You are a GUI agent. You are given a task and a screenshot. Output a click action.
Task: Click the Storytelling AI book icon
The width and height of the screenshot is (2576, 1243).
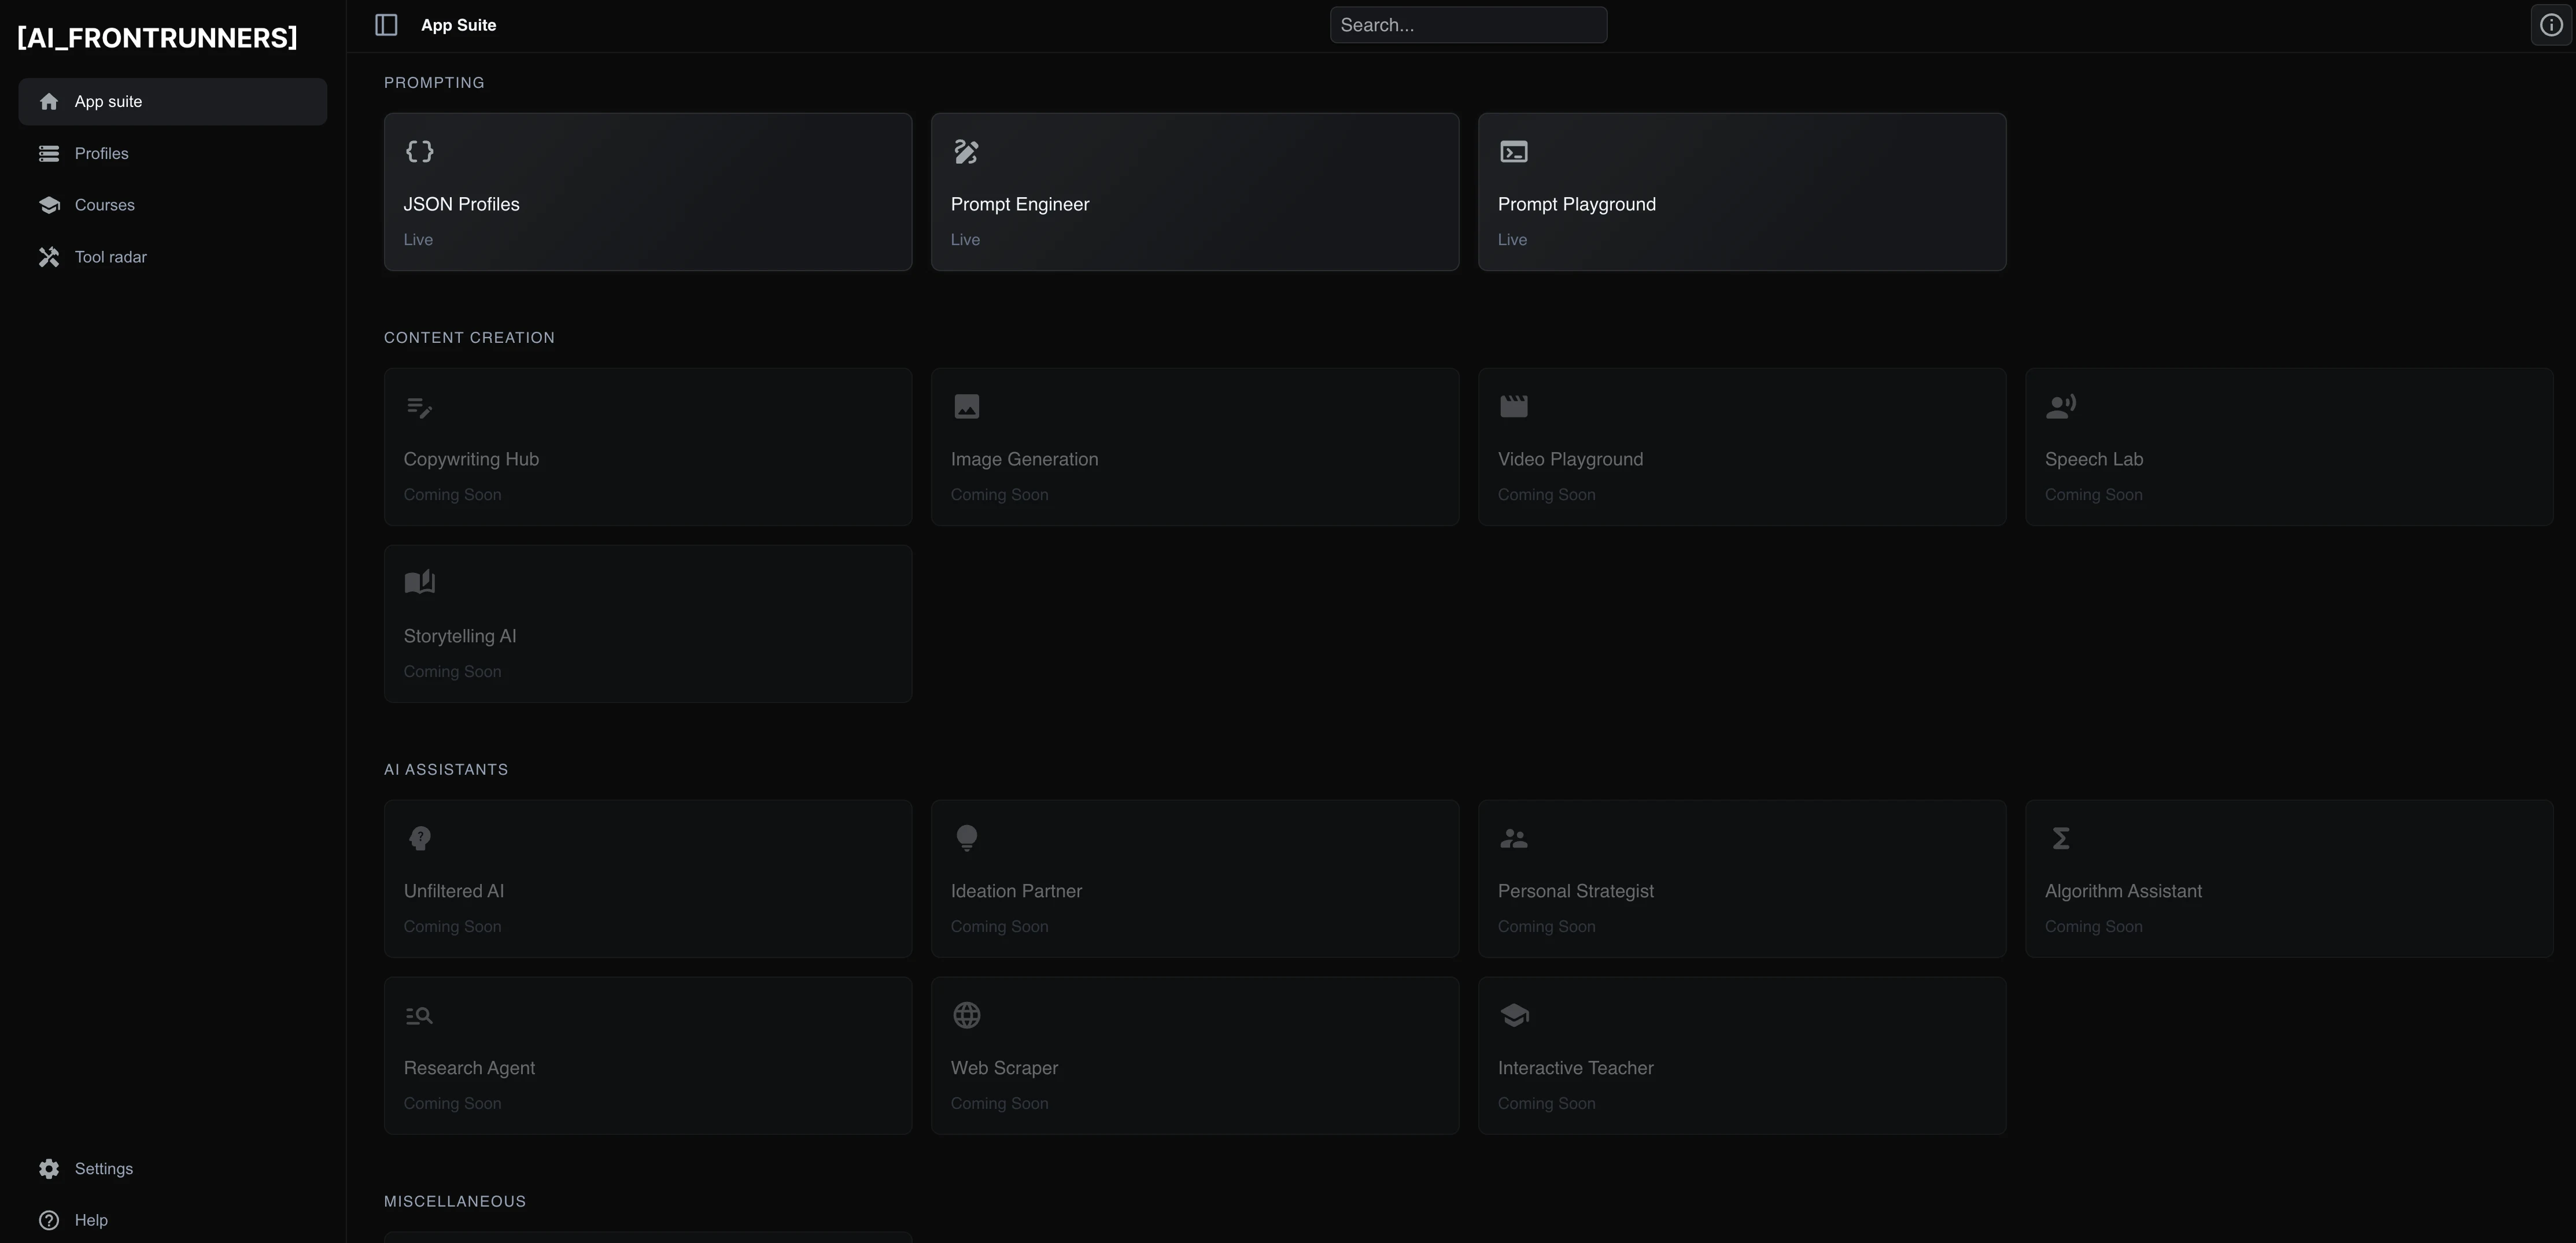point(420,582)
